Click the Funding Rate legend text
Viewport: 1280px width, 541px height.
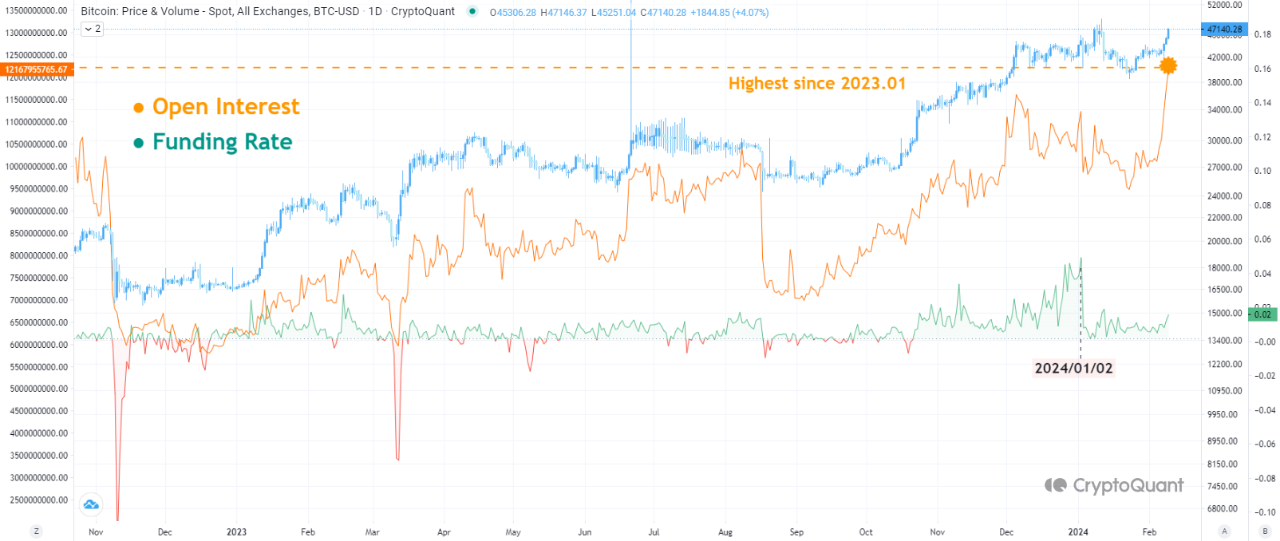coord(222,142)
